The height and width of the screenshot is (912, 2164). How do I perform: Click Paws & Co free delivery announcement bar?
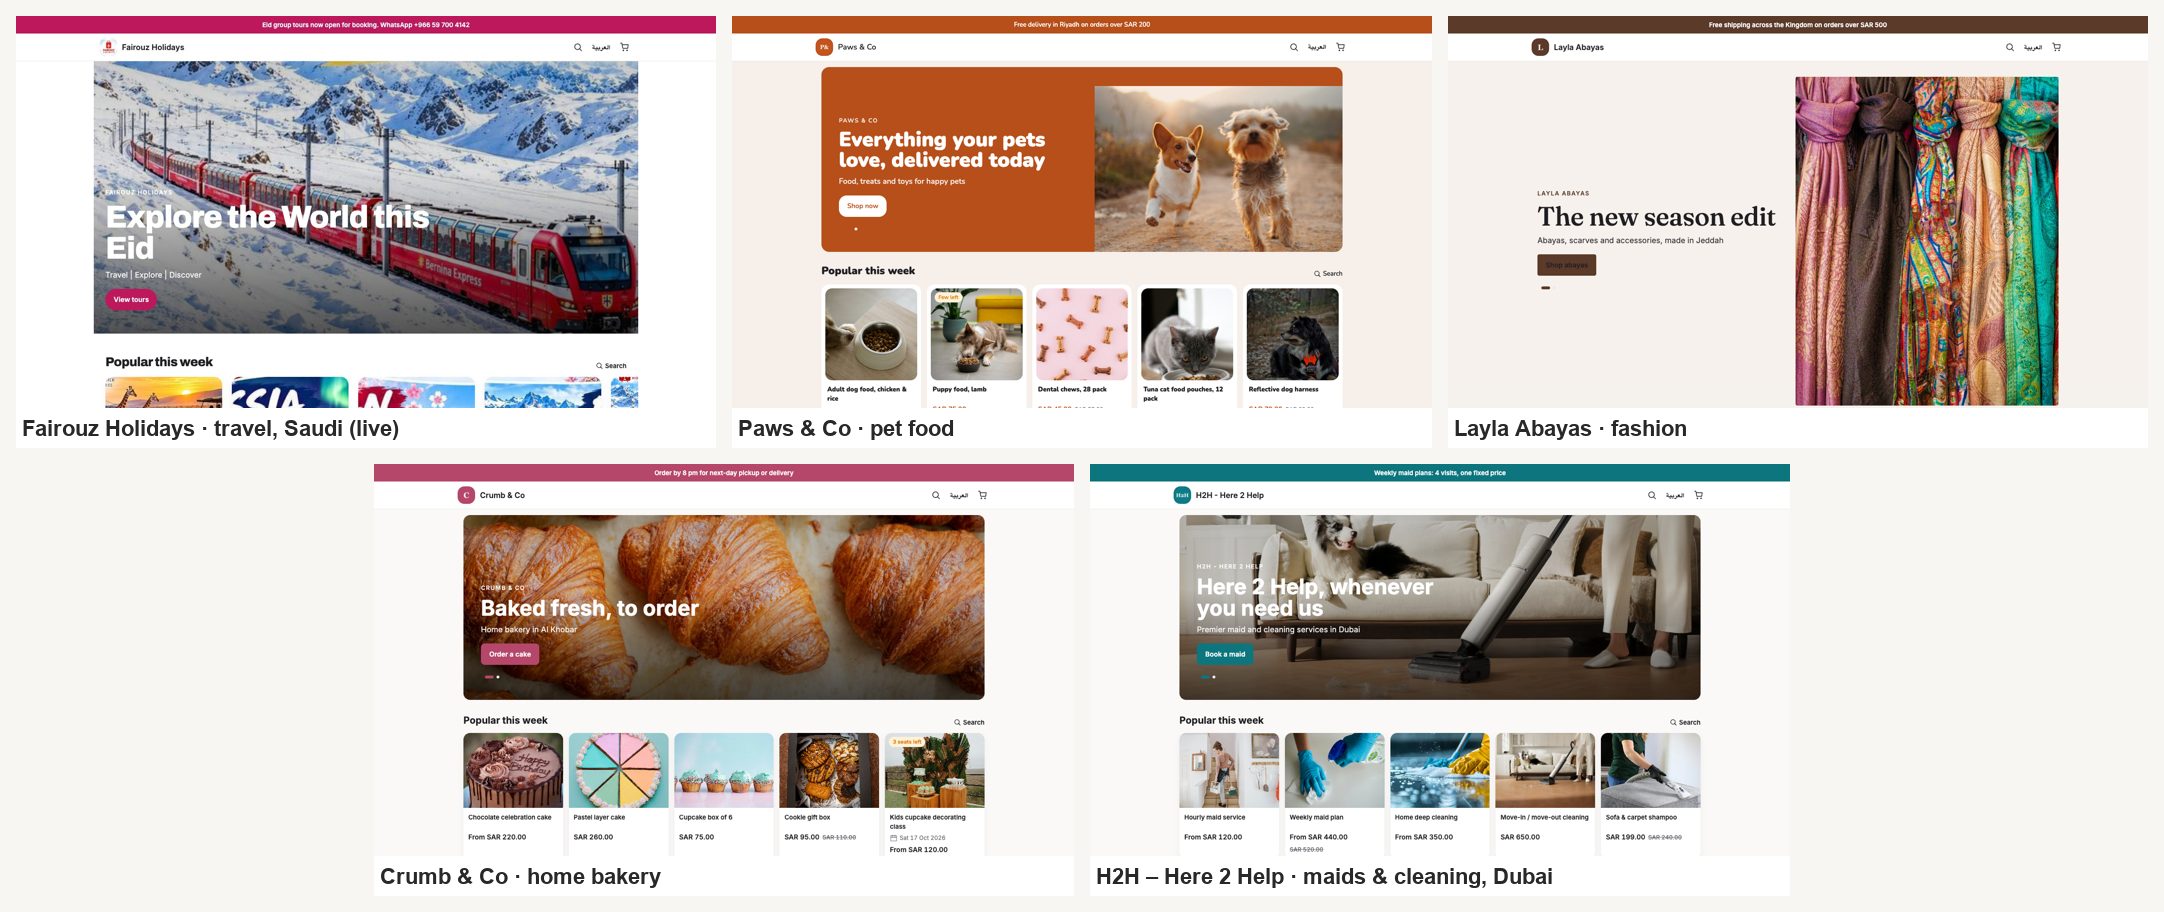(1082, 24)
